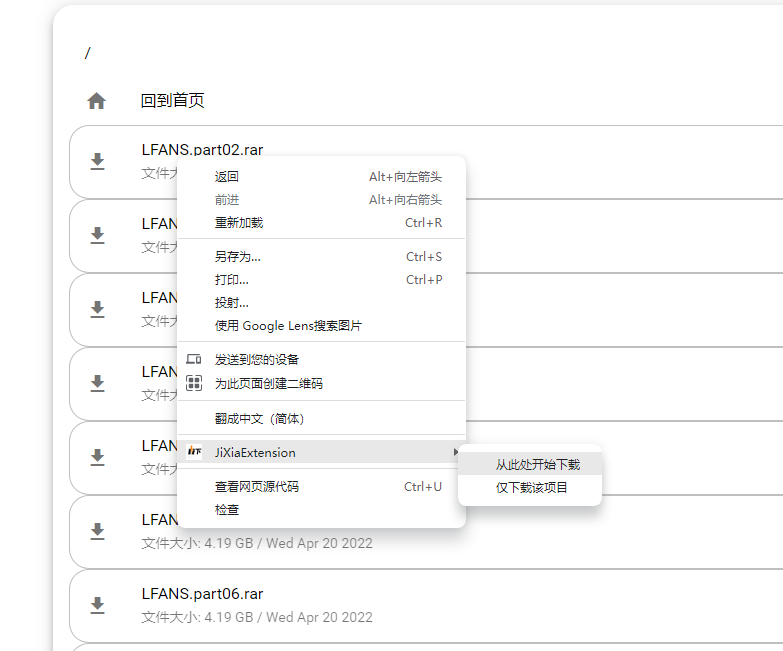Select 打印... menu entry
Viewport: 783px width, 651px height.
coord(322,280)
